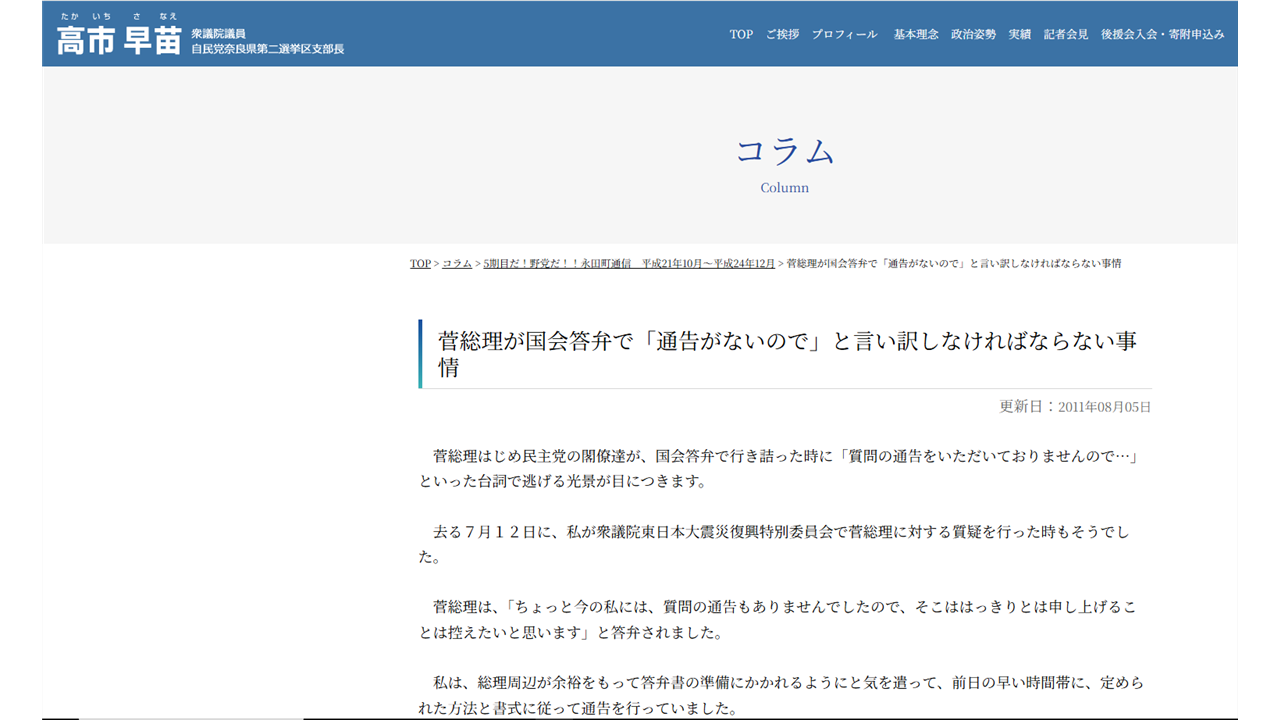Navigate to the 政治姿勢 section
Viewport: 1280px width, 720px height.
pyautogui.click(x=973, y=34)
